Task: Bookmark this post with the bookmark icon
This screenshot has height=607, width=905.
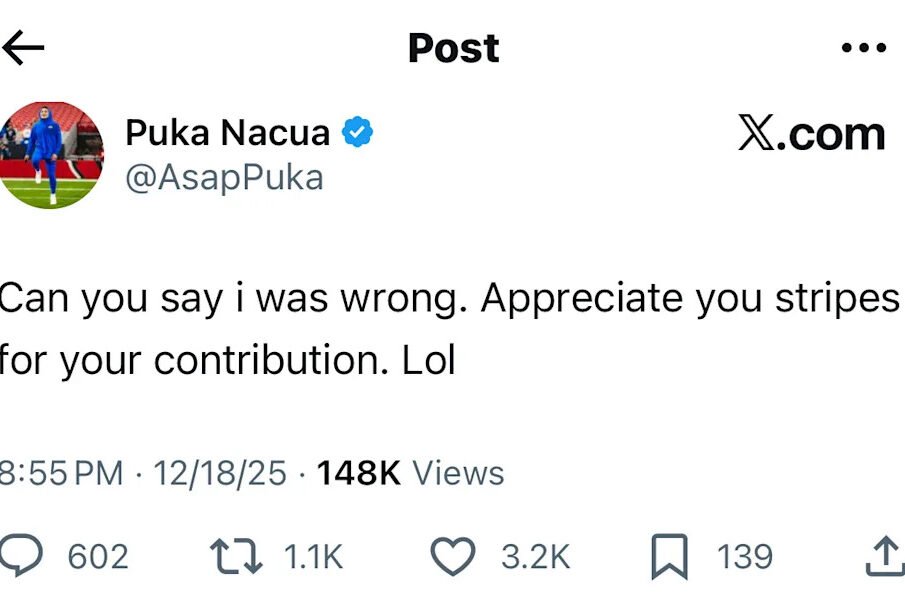Action: pyautogui.click(x=669, y=557)
